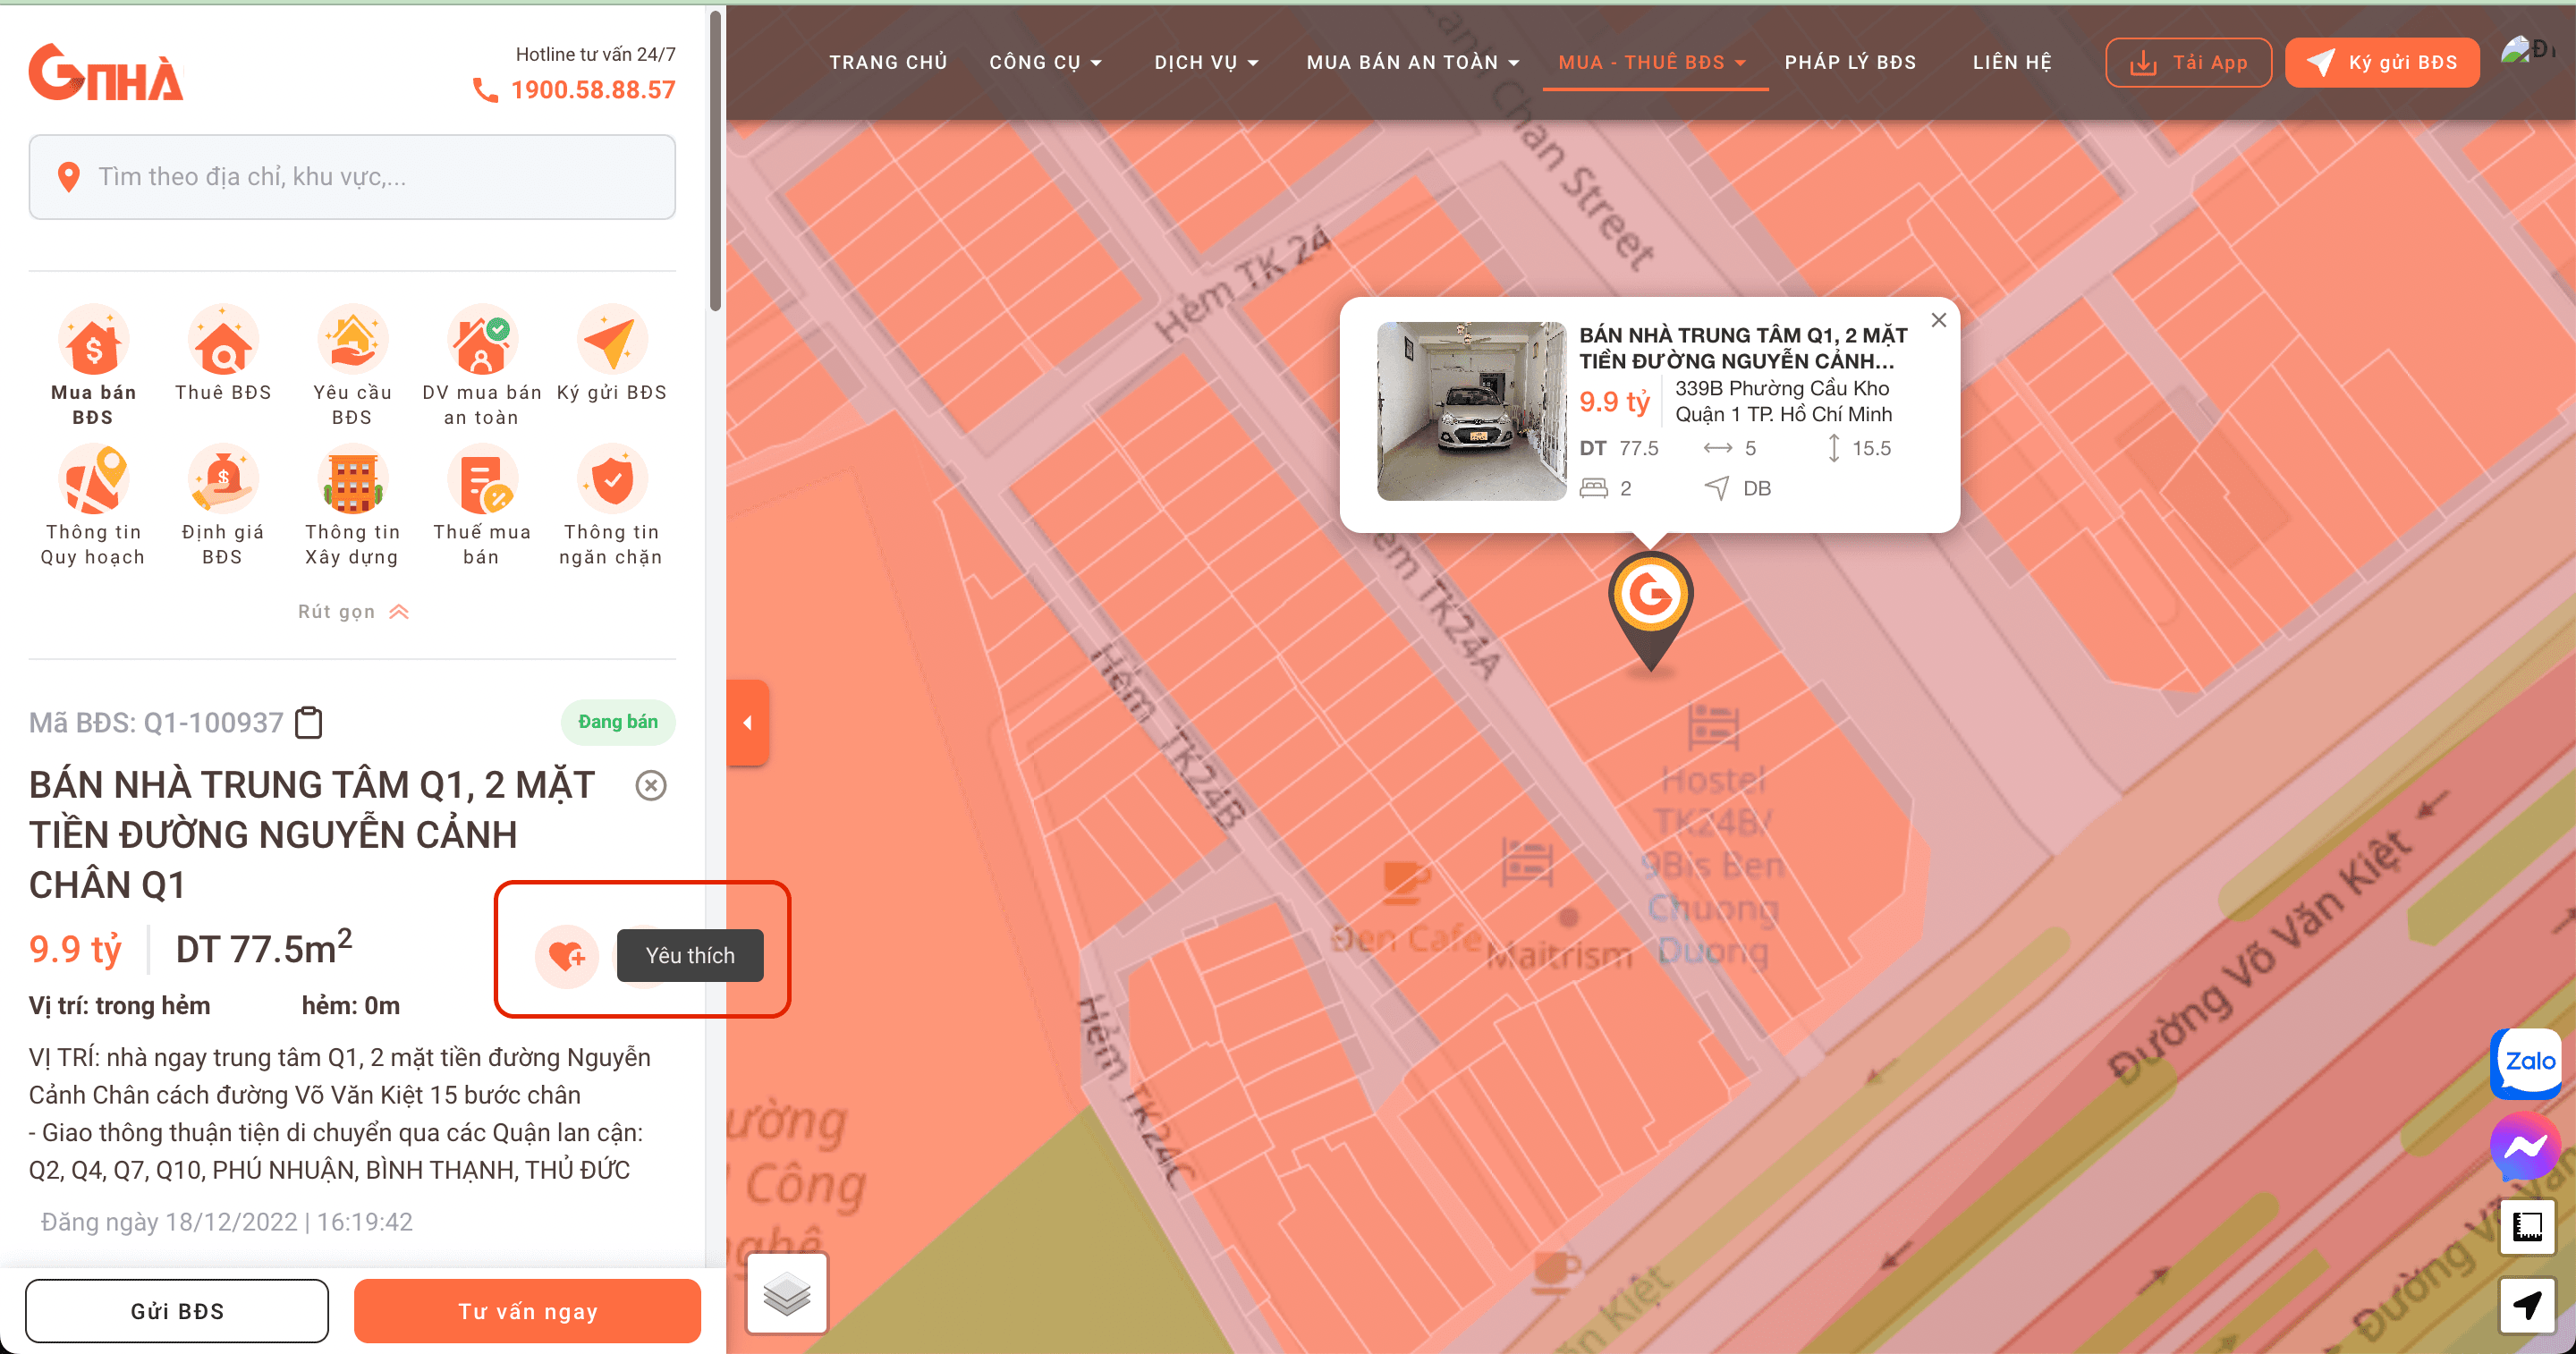Select the Định giá BĐS icon
2576x1354 pixels.
tap(223, 481)
